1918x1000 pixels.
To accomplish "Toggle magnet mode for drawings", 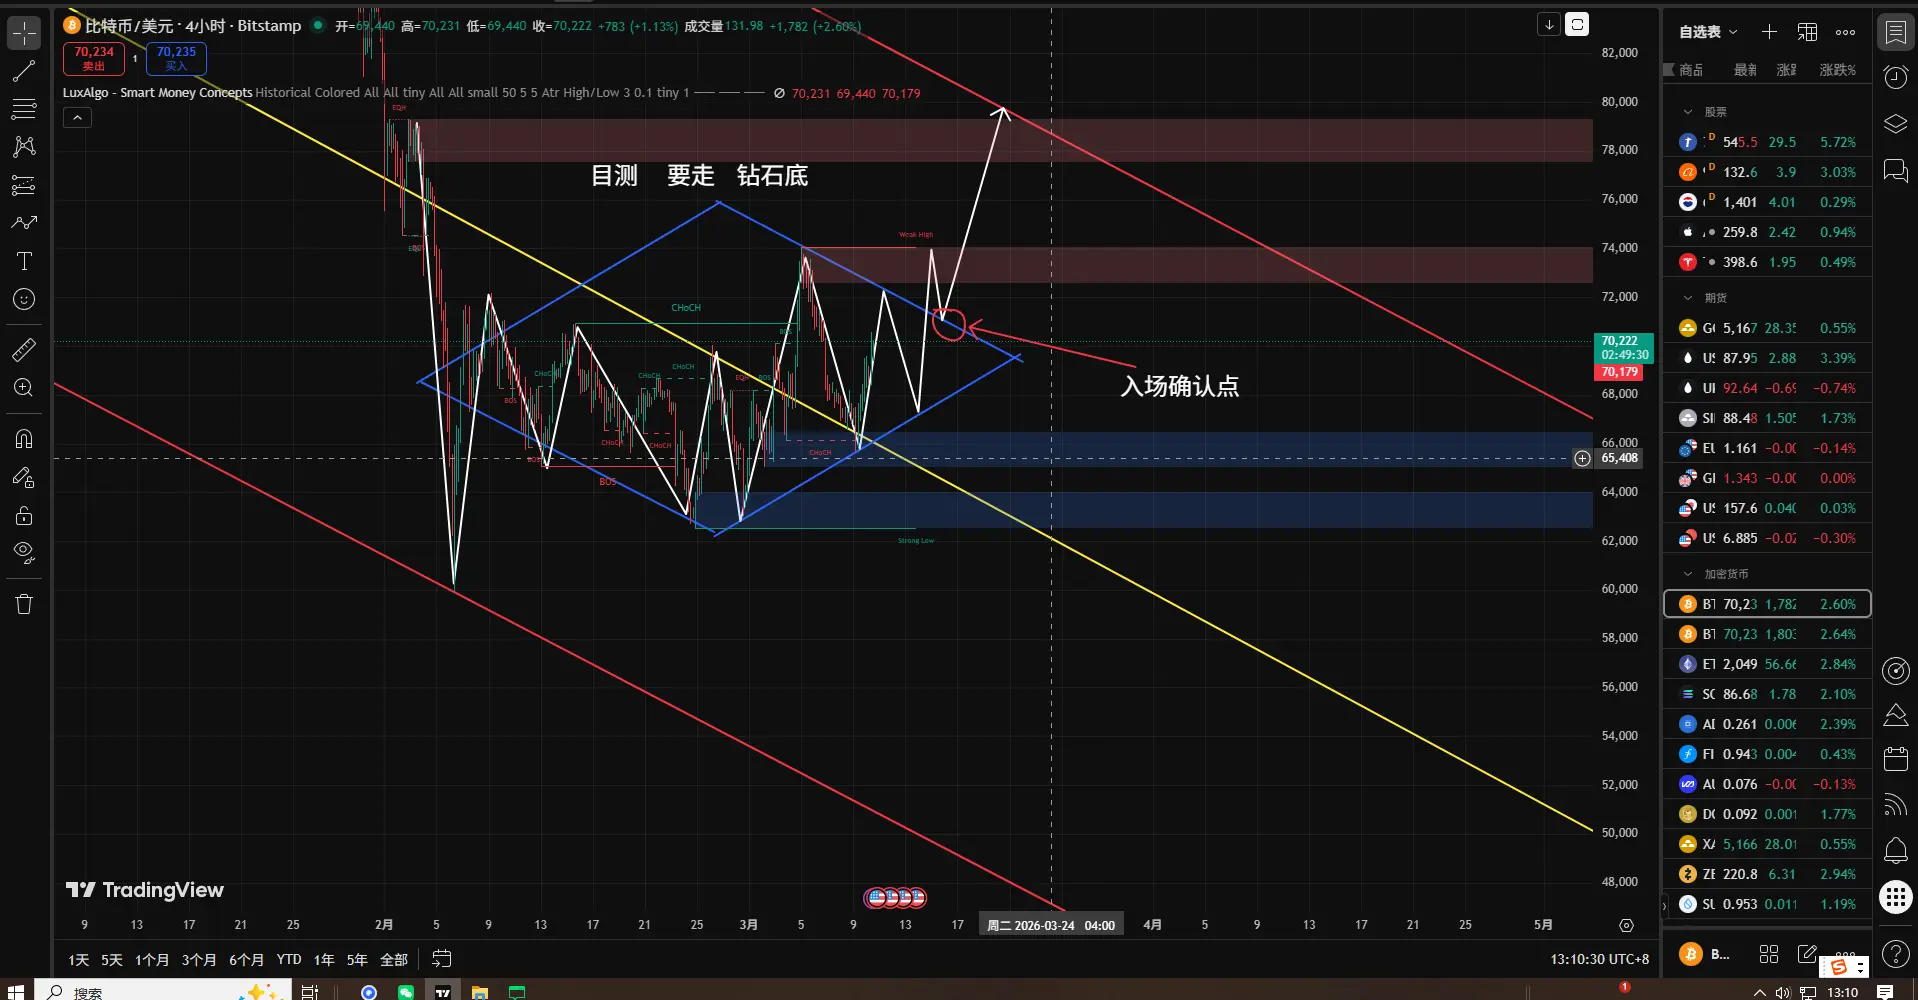I will (x=24, y=439).
